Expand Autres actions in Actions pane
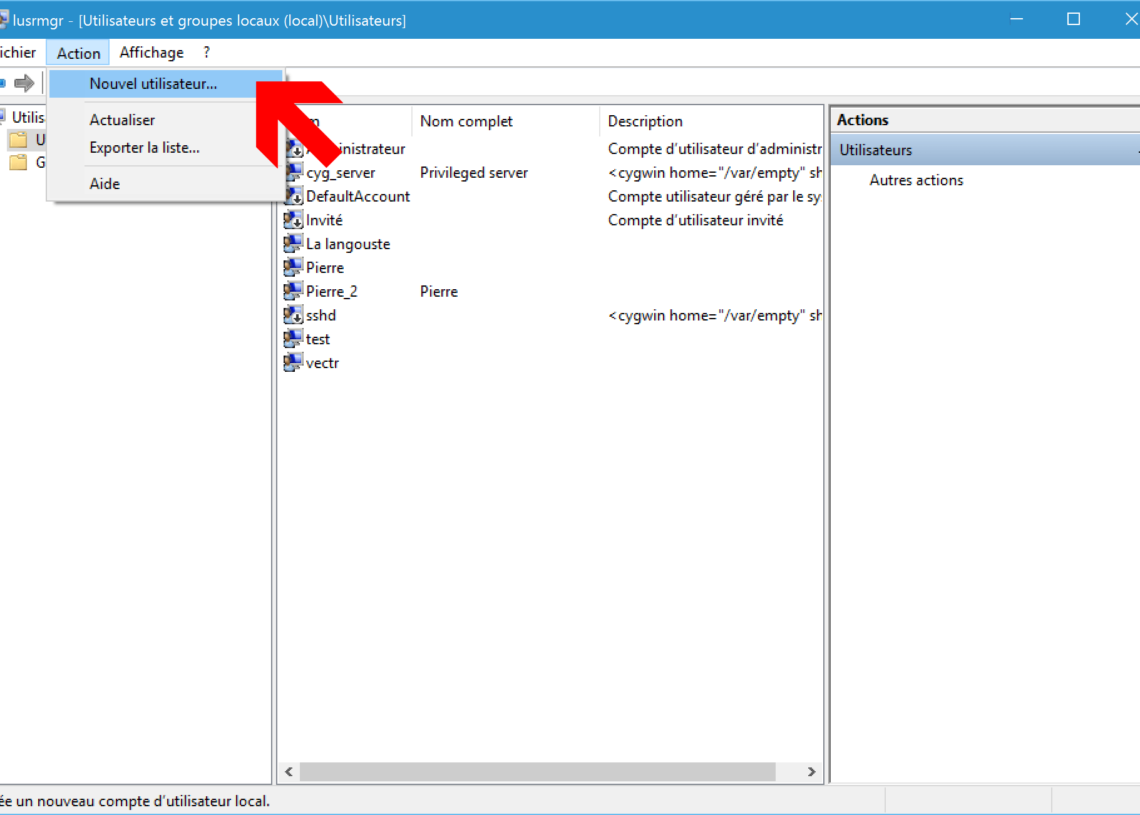This screenshot has width=1140, height=815. (916, 181)
